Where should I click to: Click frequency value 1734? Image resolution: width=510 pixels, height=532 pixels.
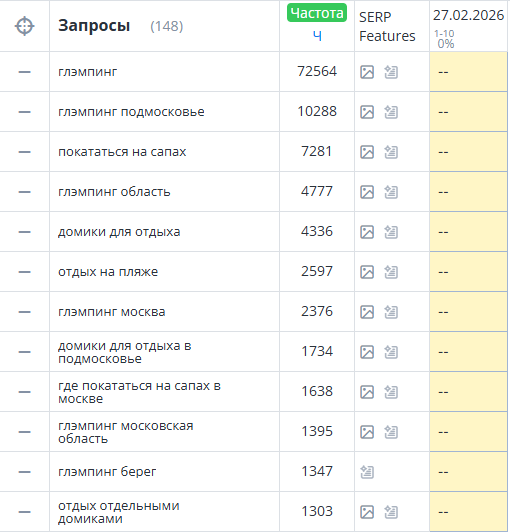pyautogui.click(x=317, y=352)
